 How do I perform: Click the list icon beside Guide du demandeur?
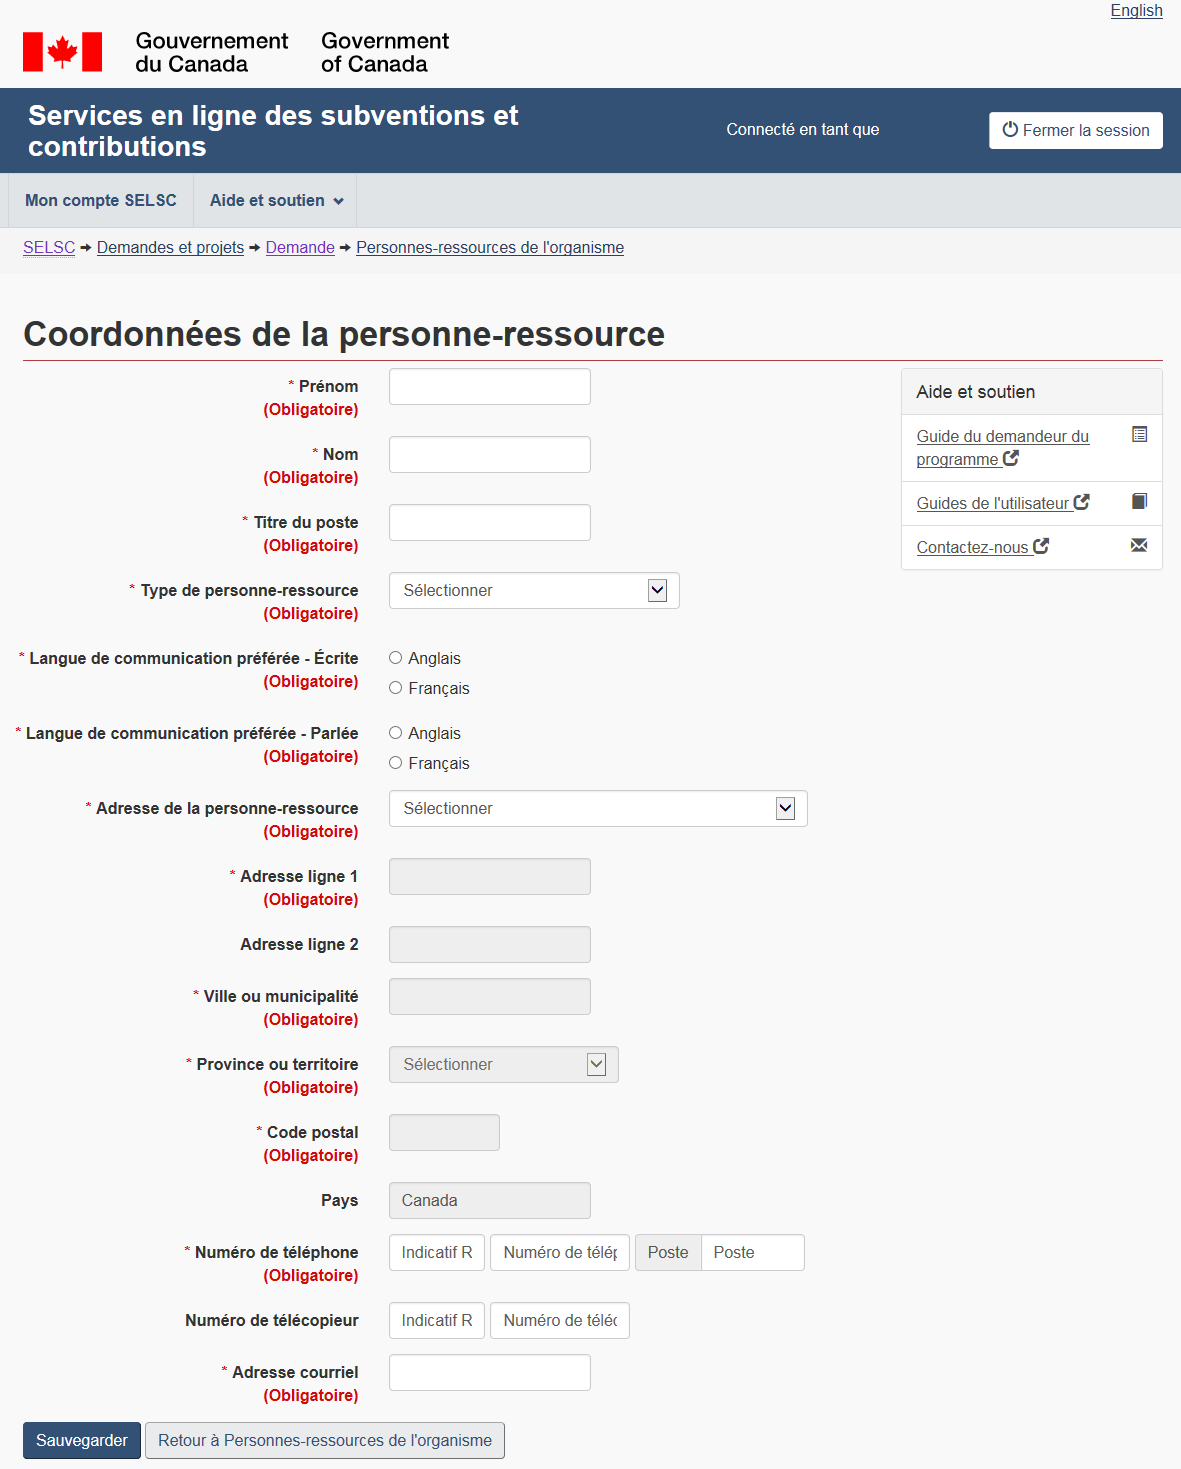point(1139,434)
